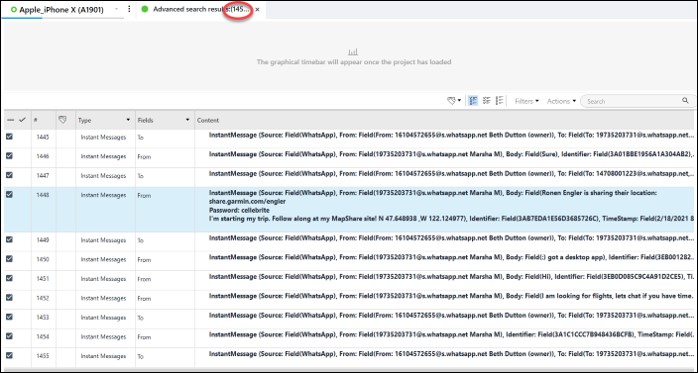Screen dimensions: 698x373
Task: Uncheck the checkbox for row 1450
Action: (x=9, y=259)
